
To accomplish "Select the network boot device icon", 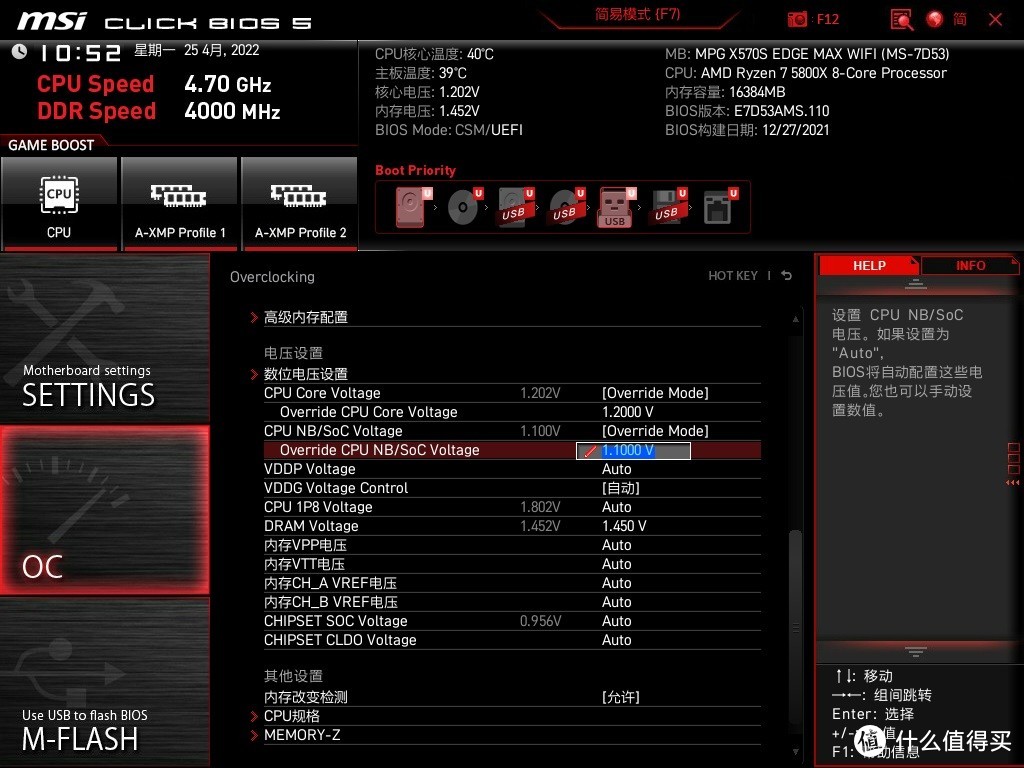I will pyautogui.click(x=720, y=206).
